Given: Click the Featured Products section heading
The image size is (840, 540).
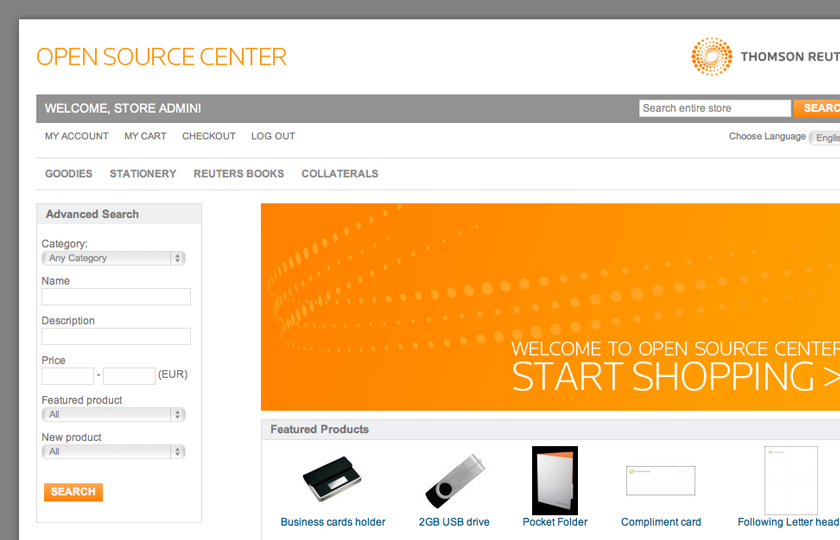Looking at the screenshot, I should [320, 430].
